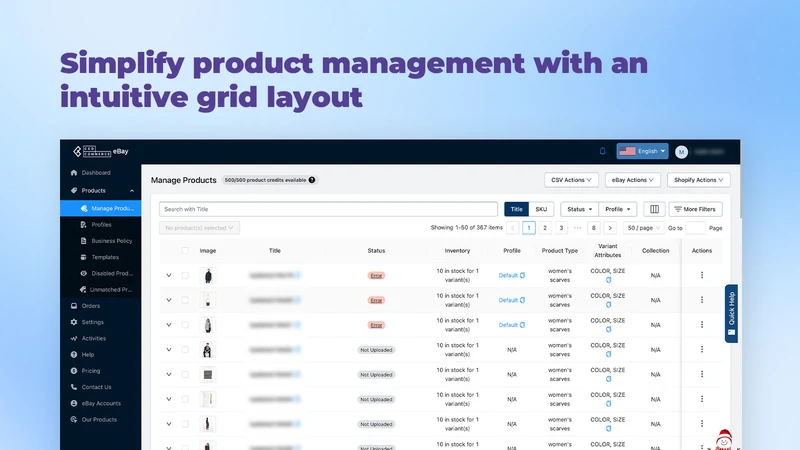Click the user avatar M icon
This screenshot has width=800, height=450.
pyautogui.click(x=681, y=152)
